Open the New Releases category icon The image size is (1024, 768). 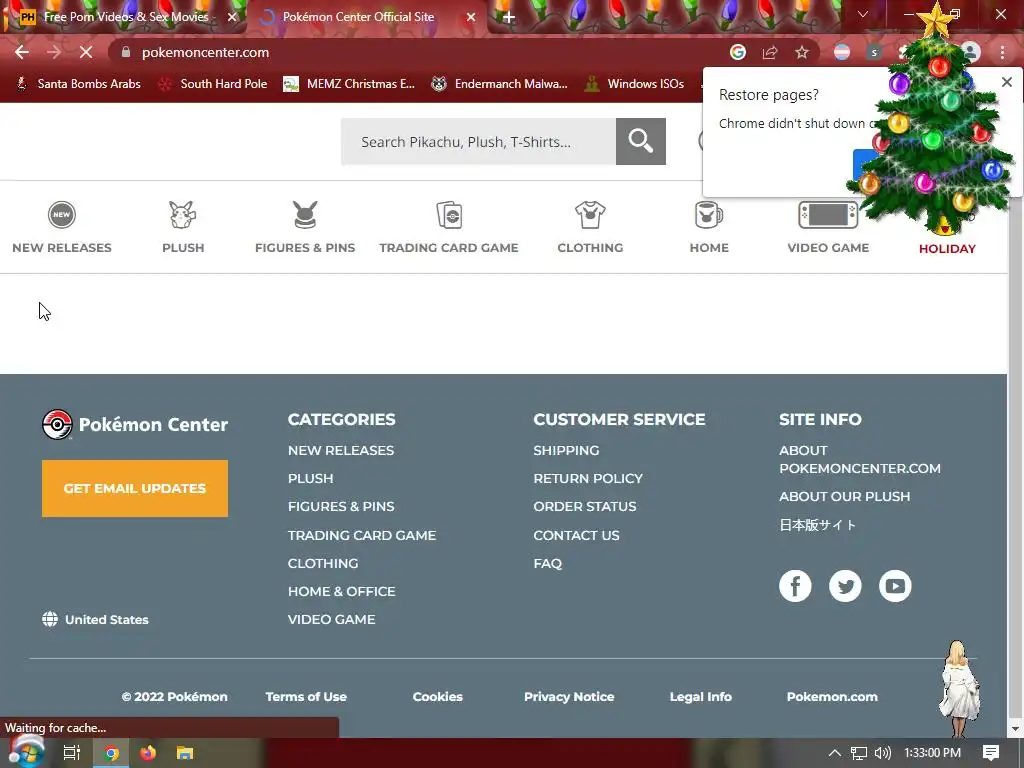61,215
